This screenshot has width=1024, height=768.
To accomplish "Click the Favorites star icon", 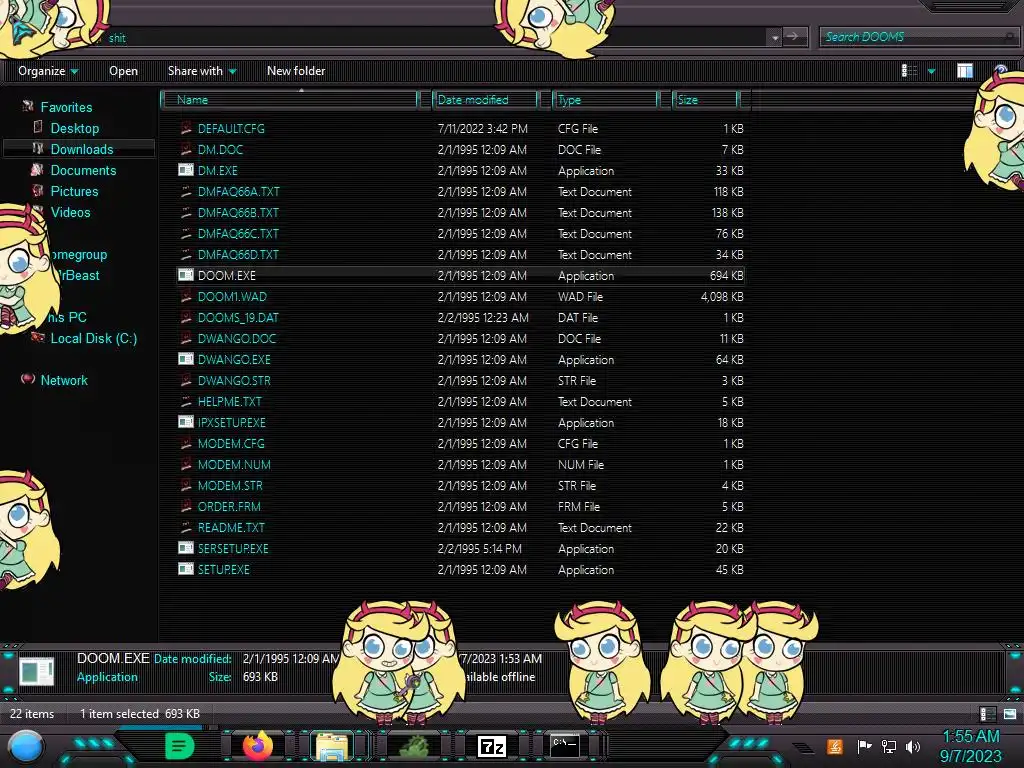I will 27,106.
